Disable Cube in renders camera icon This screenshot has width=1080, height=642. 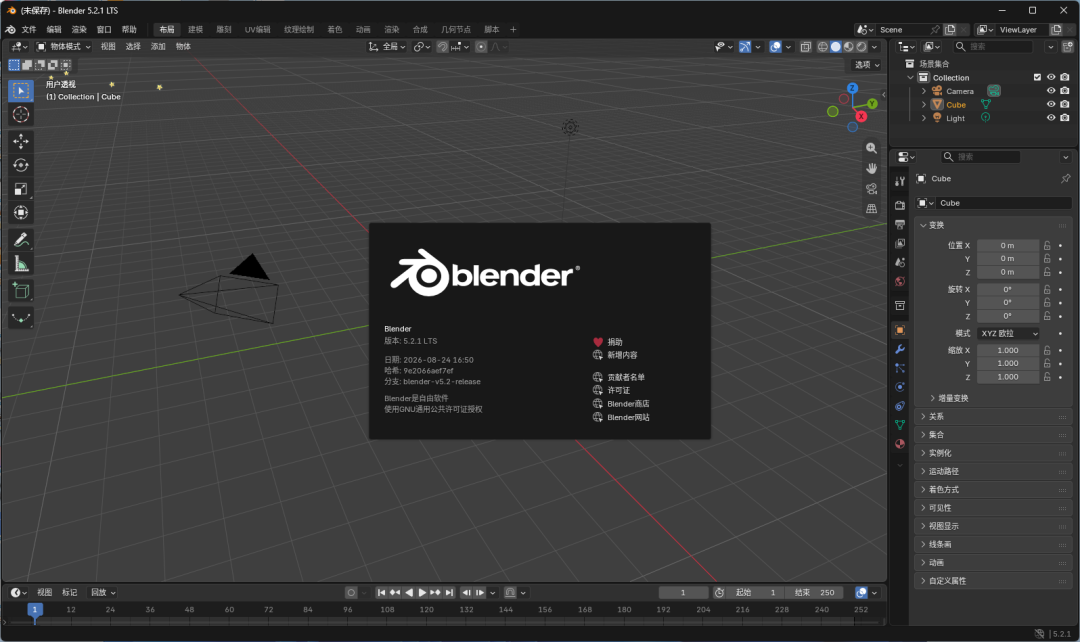[1065, 105]
